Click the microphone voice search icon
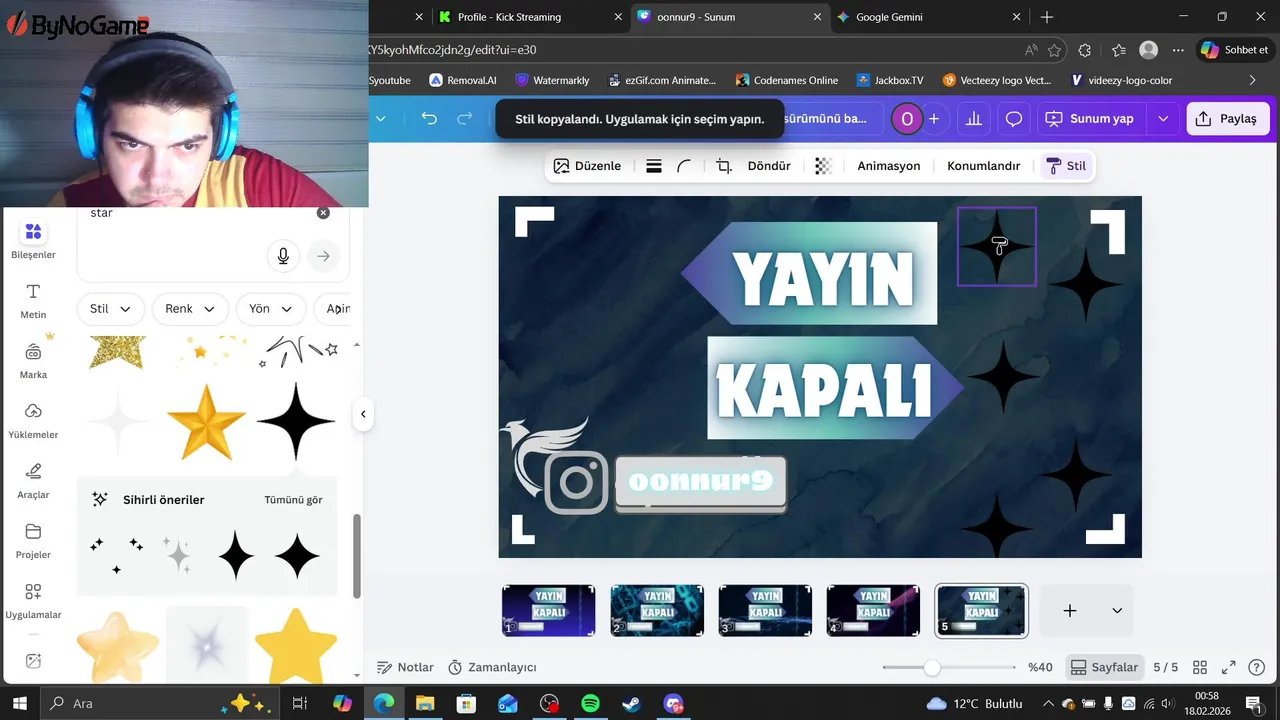 pos(283,257)
